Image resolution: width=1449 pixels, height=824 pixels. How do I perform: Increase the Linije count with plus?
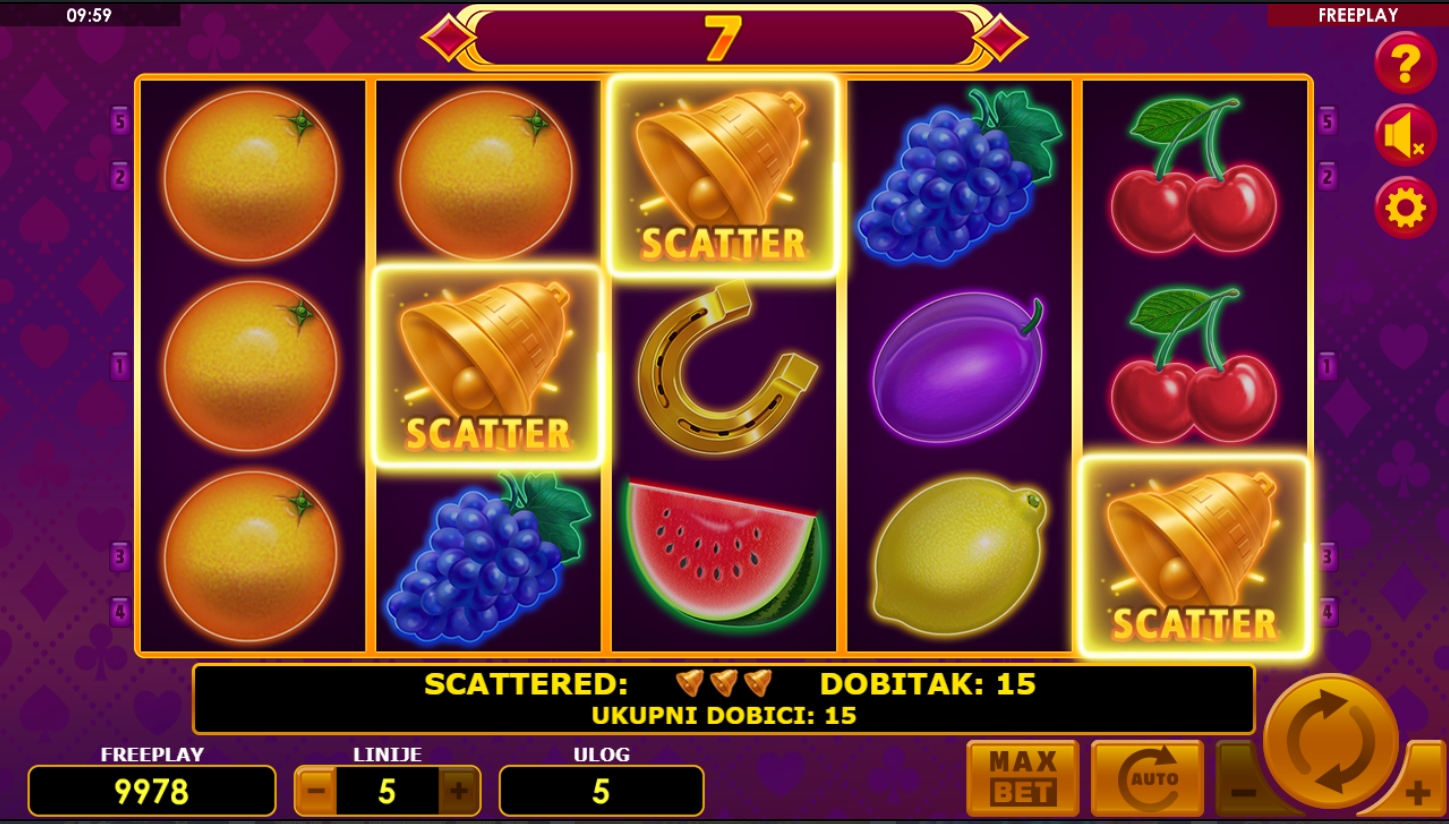[x=459, y=792]
